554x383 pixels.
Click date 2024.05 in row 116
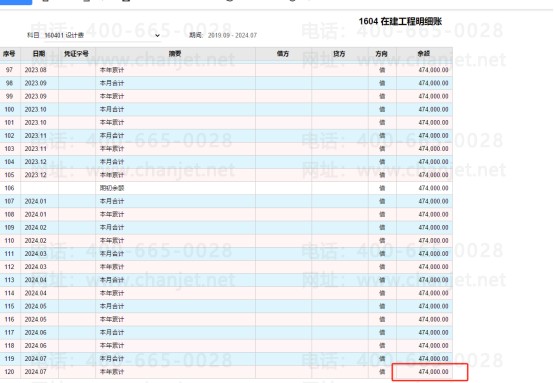(36, 319)
